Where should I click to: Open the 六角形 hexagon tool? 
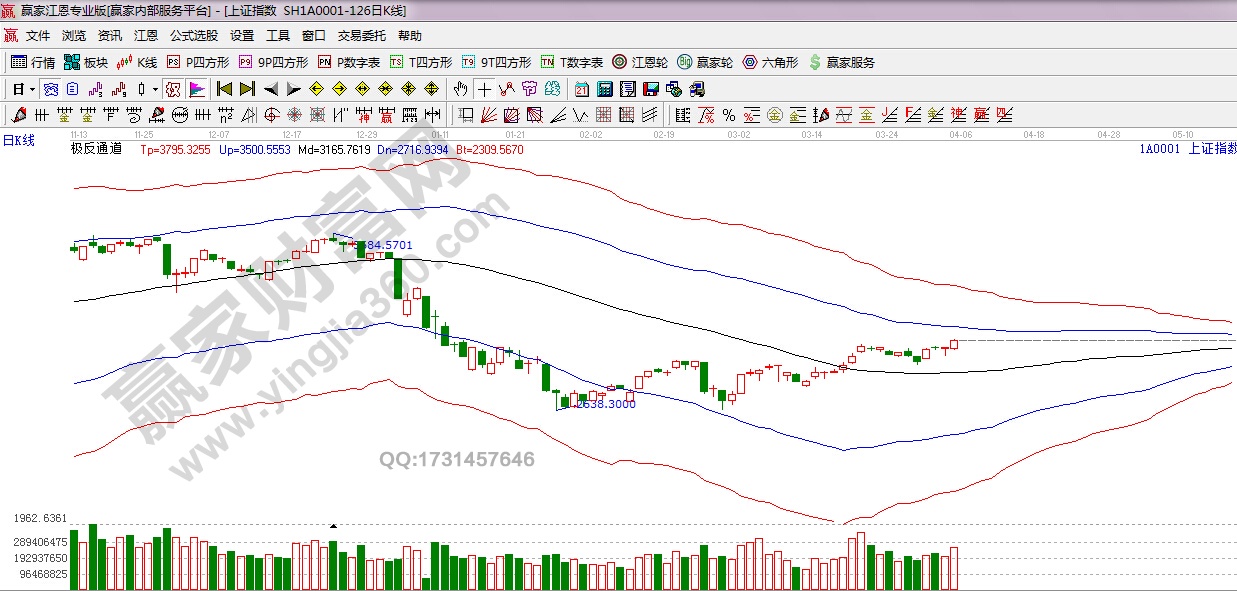click(x=770, y=62)
